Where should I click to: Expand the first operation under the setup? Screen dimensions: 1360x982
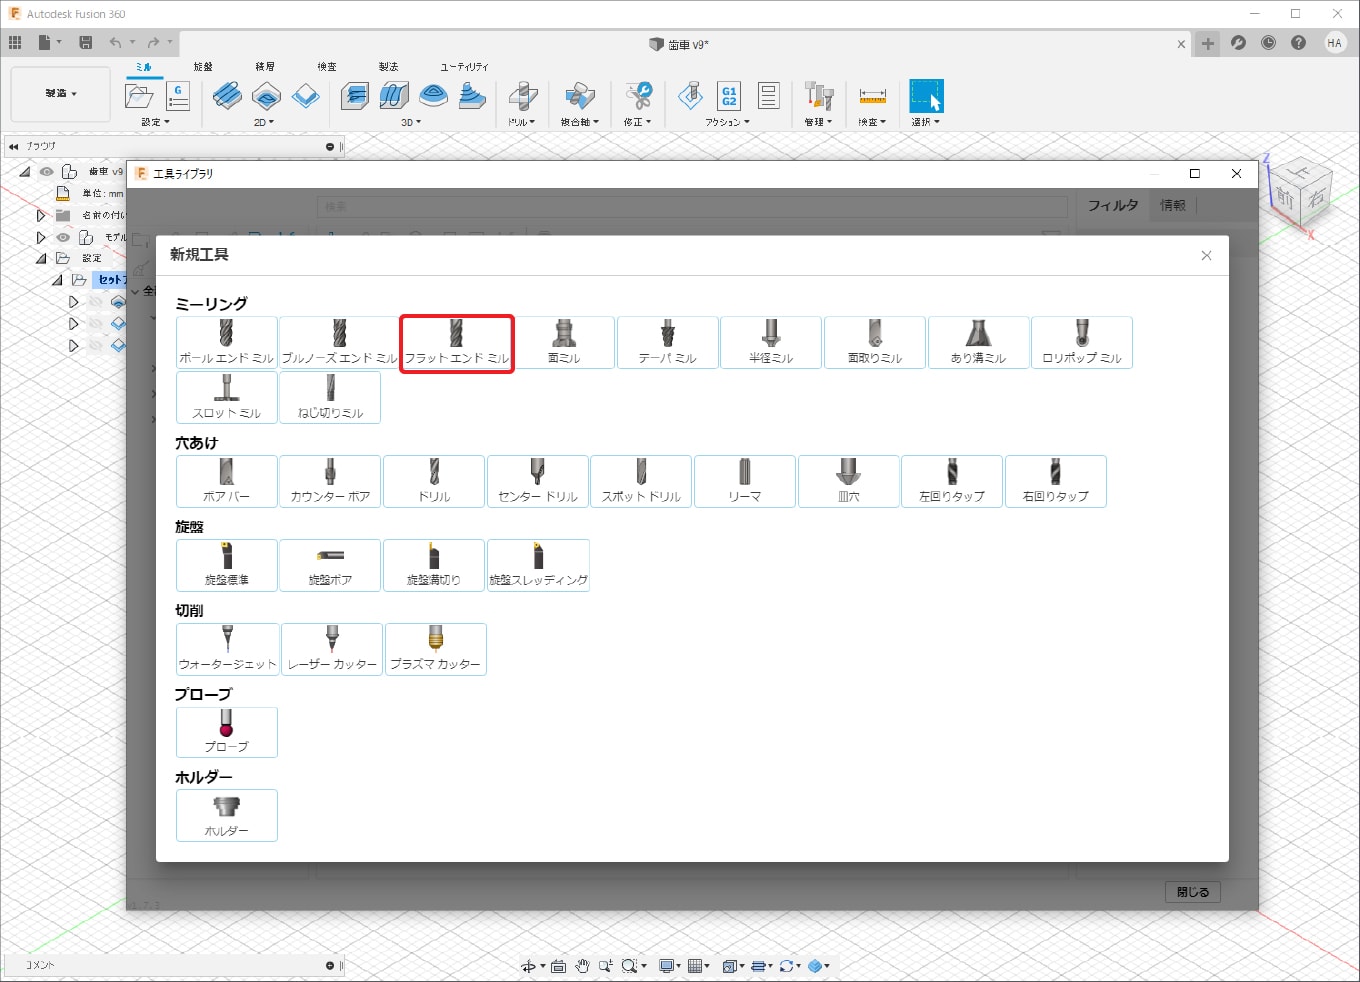tap(73, 302)
